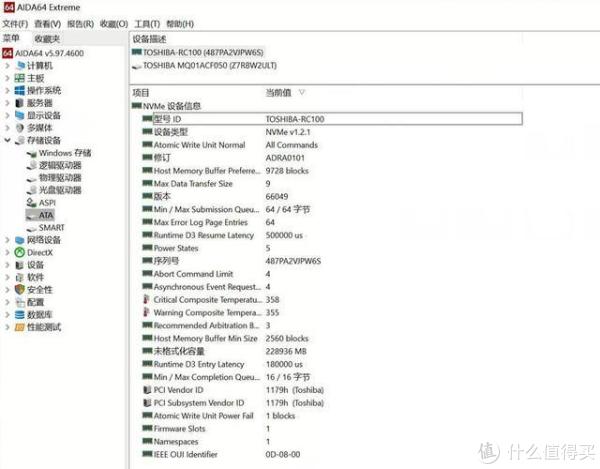600x469 pixels.
Task: Expand the 操作系统 tree node
Action: 7,90
